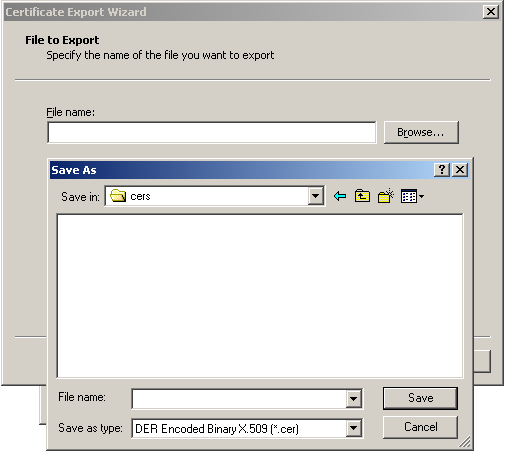The image size is (506, 454).
Task: Select the DER Encoded Binary X.509 type field
Action: pyautogui.click(x=239, y=428)
